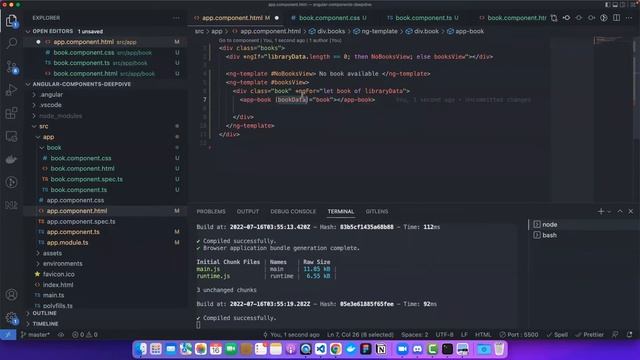Open Google Chrome from the dock
The height and width of the screenshot is (360, 640).
[x=336, y=349]
